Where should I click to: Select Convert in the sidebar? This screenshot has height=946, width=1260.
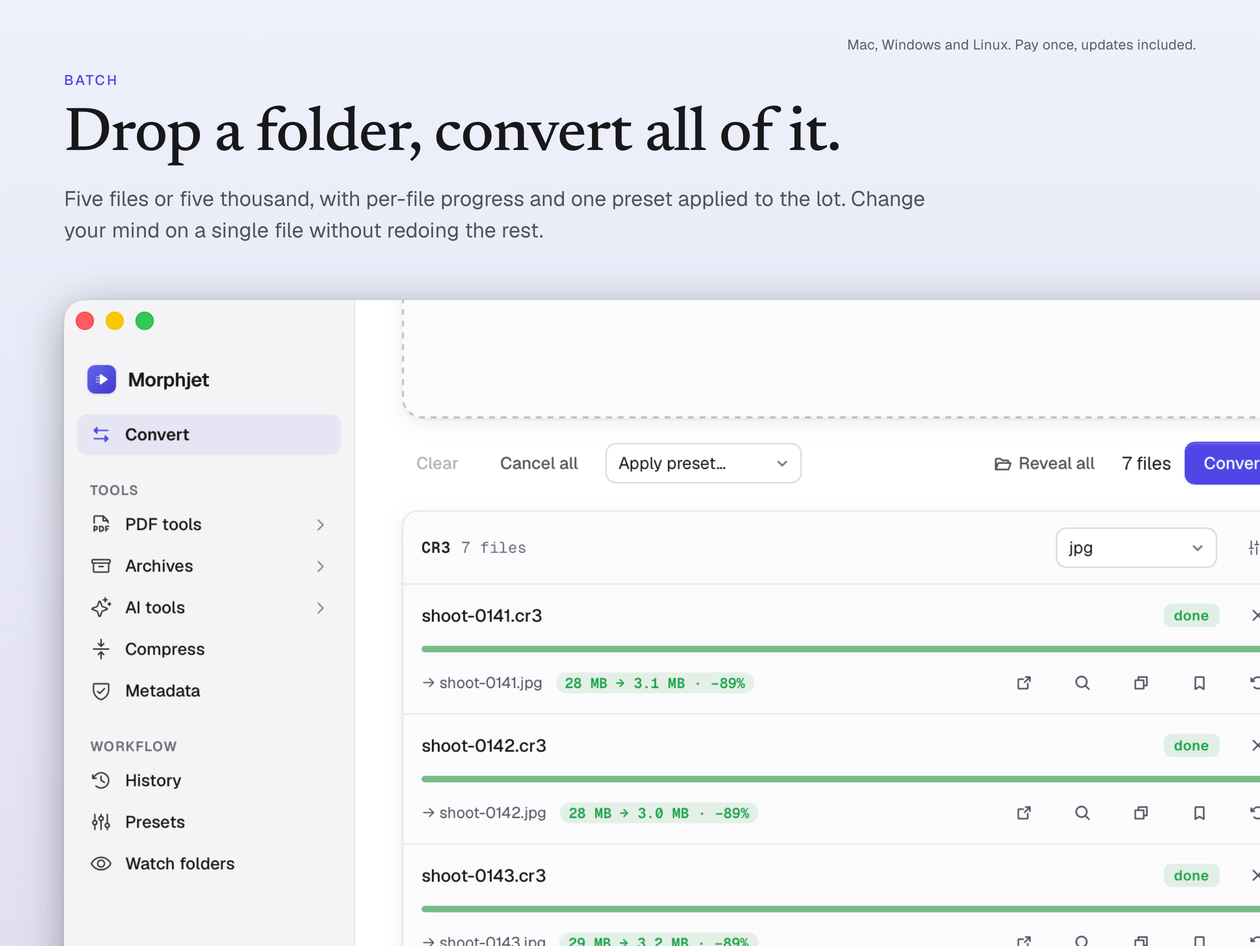209,434
